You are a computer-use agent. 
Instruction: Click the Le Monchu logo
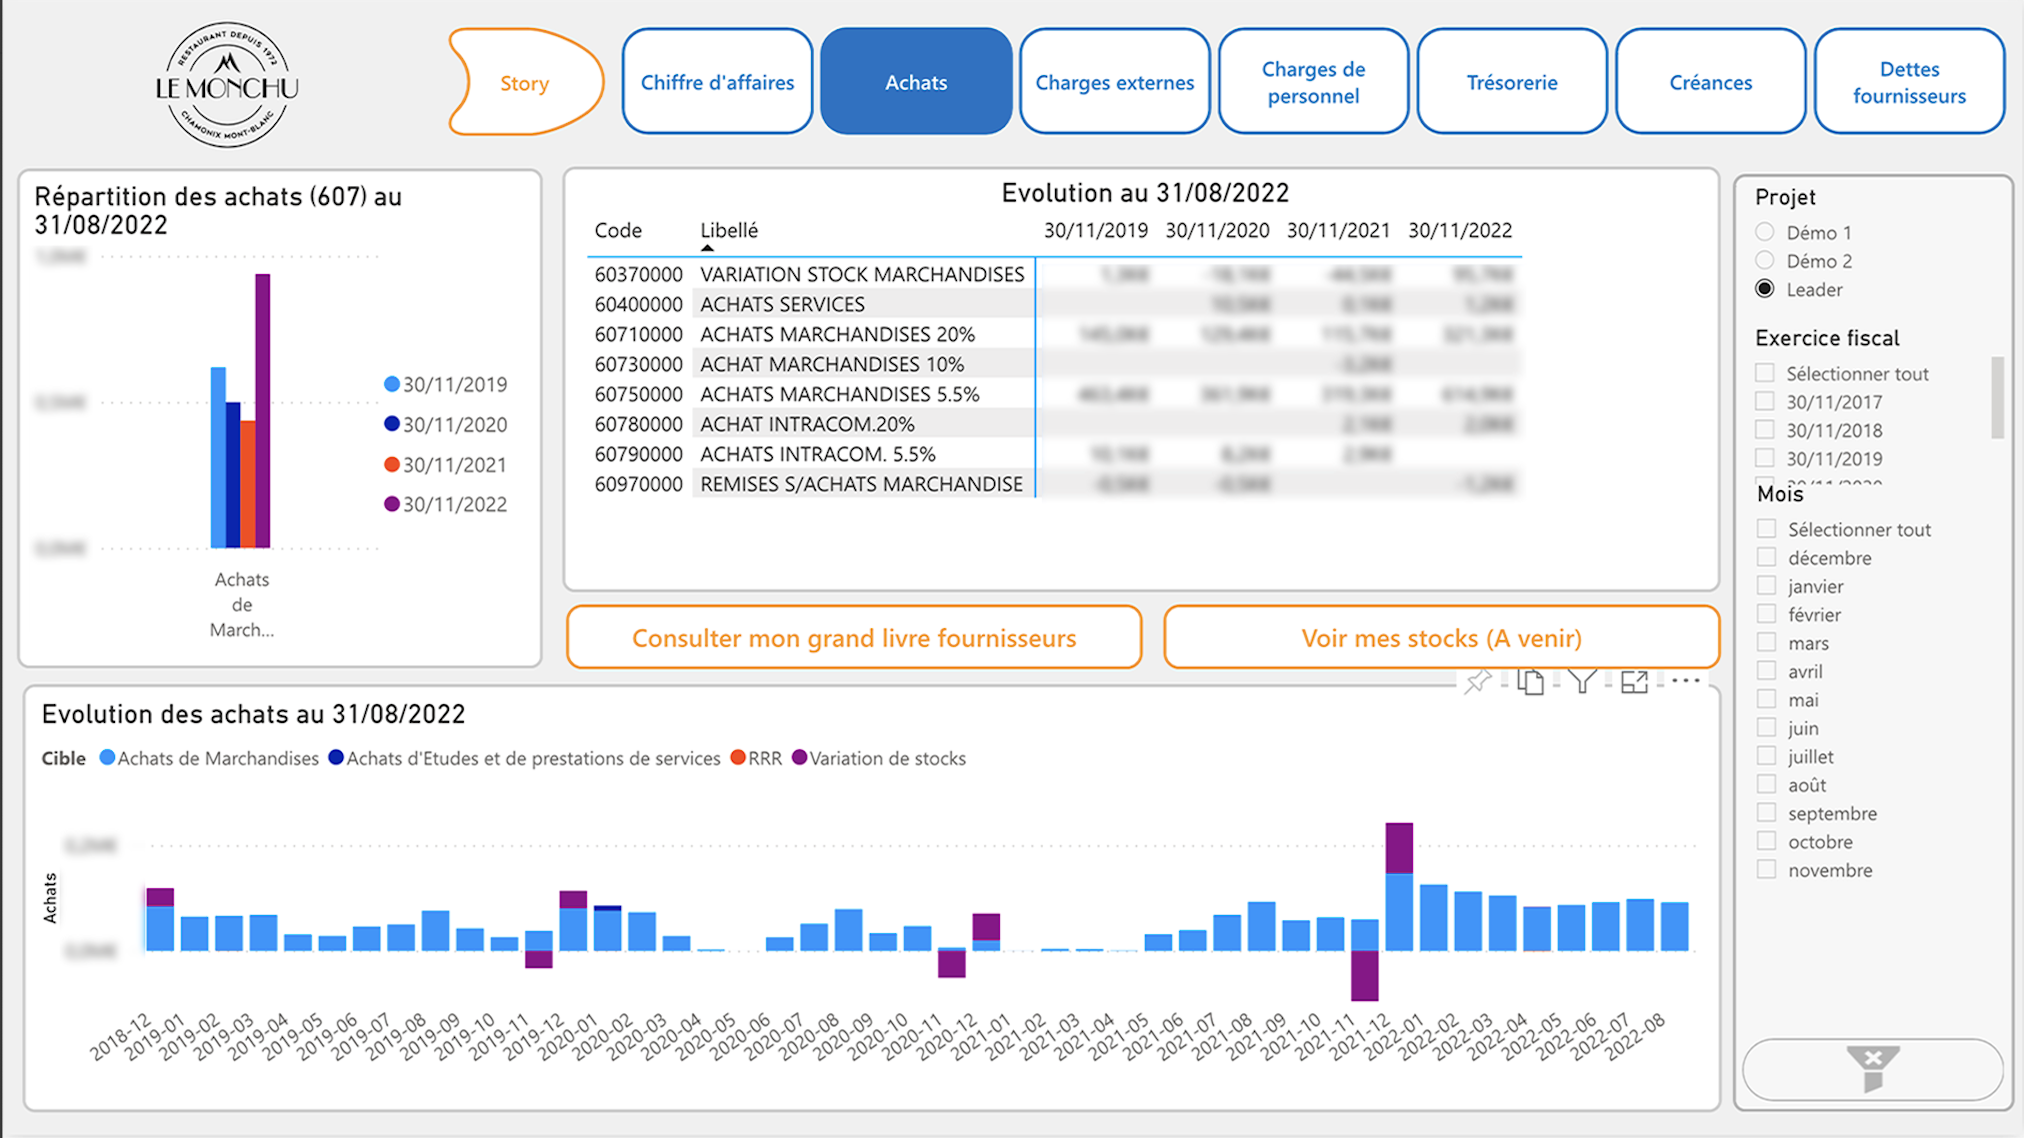click(227, 85)
